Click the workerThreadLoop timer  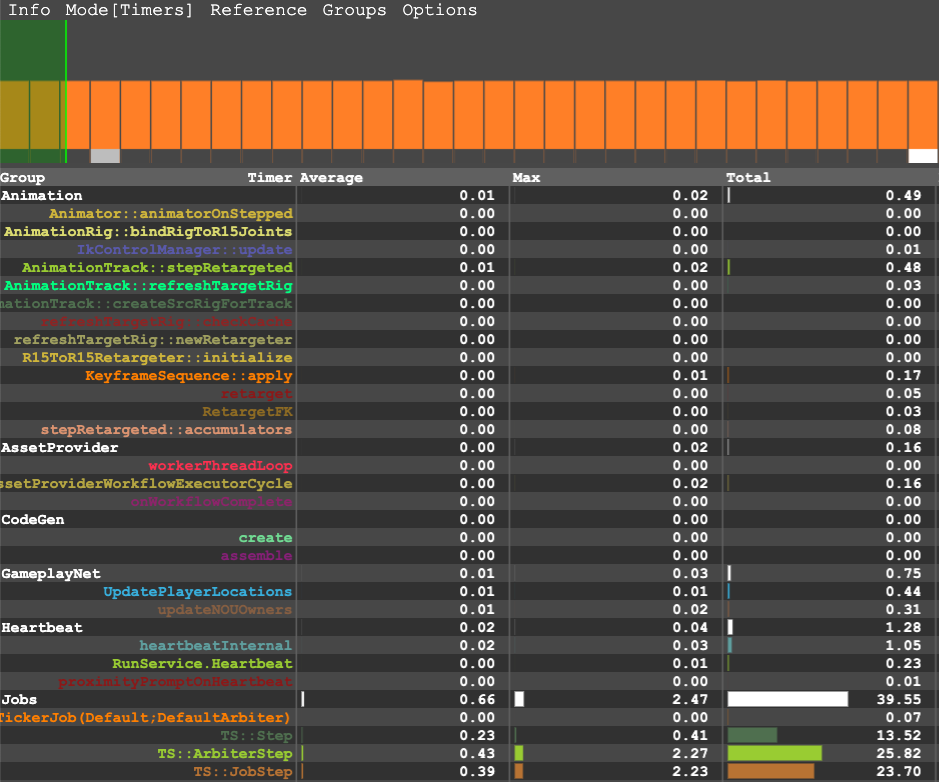tap(220, 466)
